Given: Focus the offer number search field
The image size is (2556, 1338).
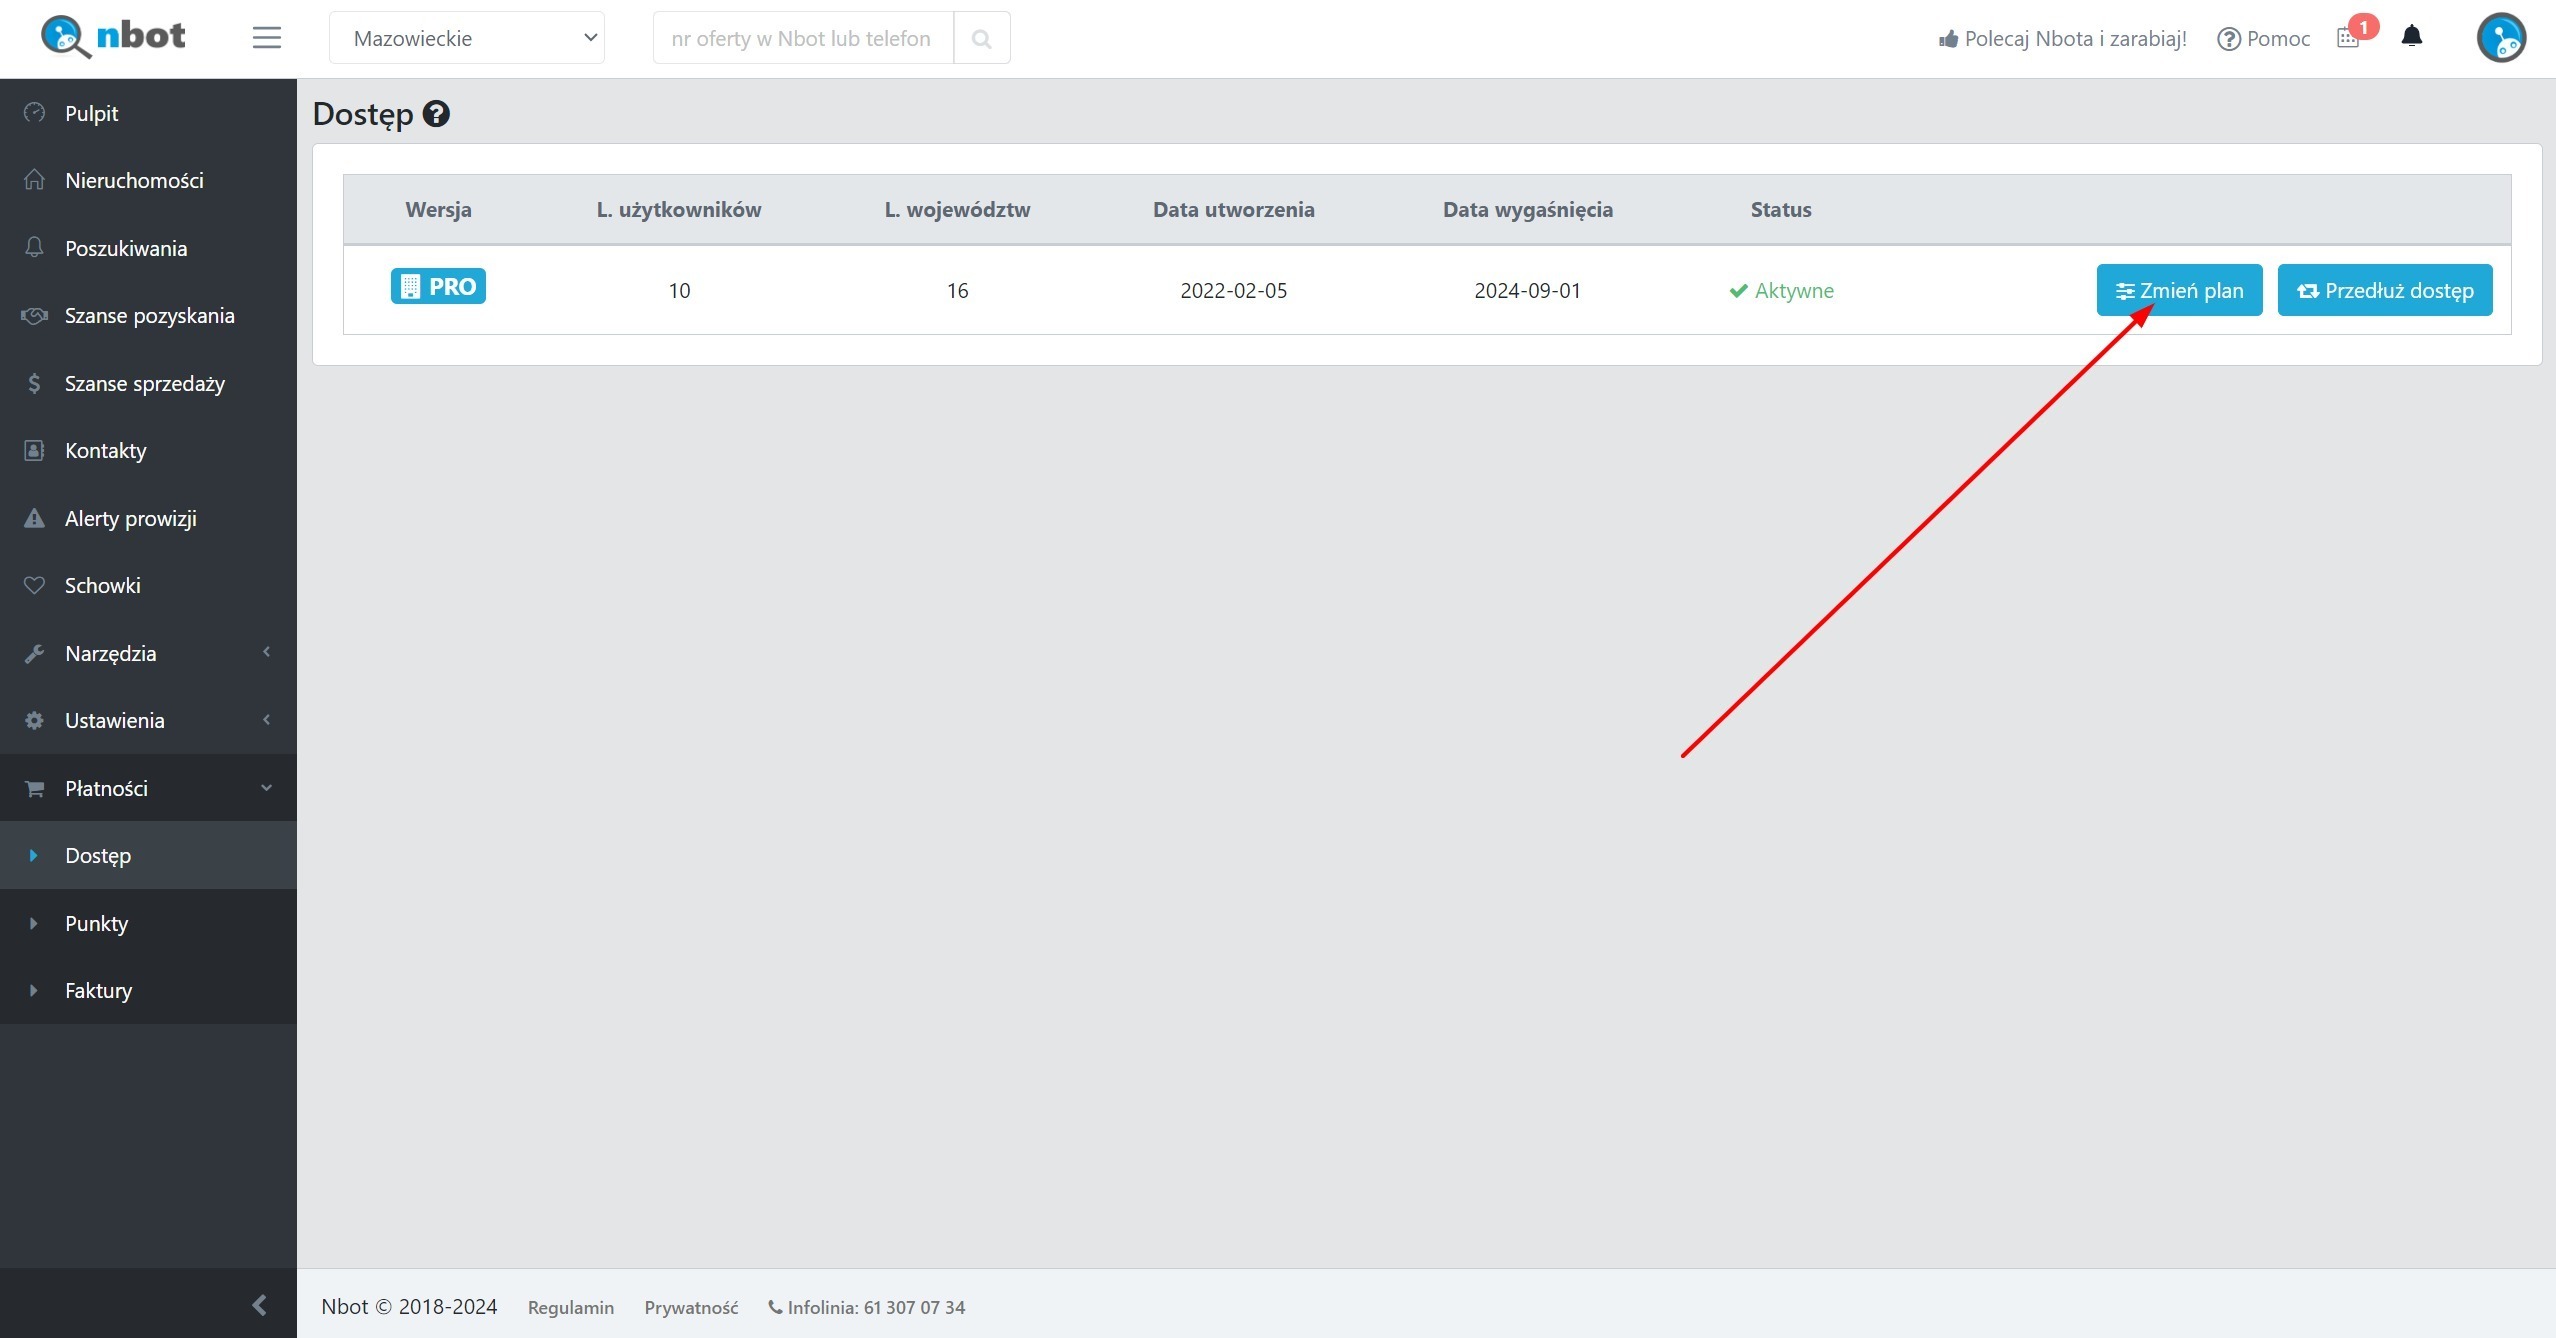Looking at the screenshot, I should point(802,38).
